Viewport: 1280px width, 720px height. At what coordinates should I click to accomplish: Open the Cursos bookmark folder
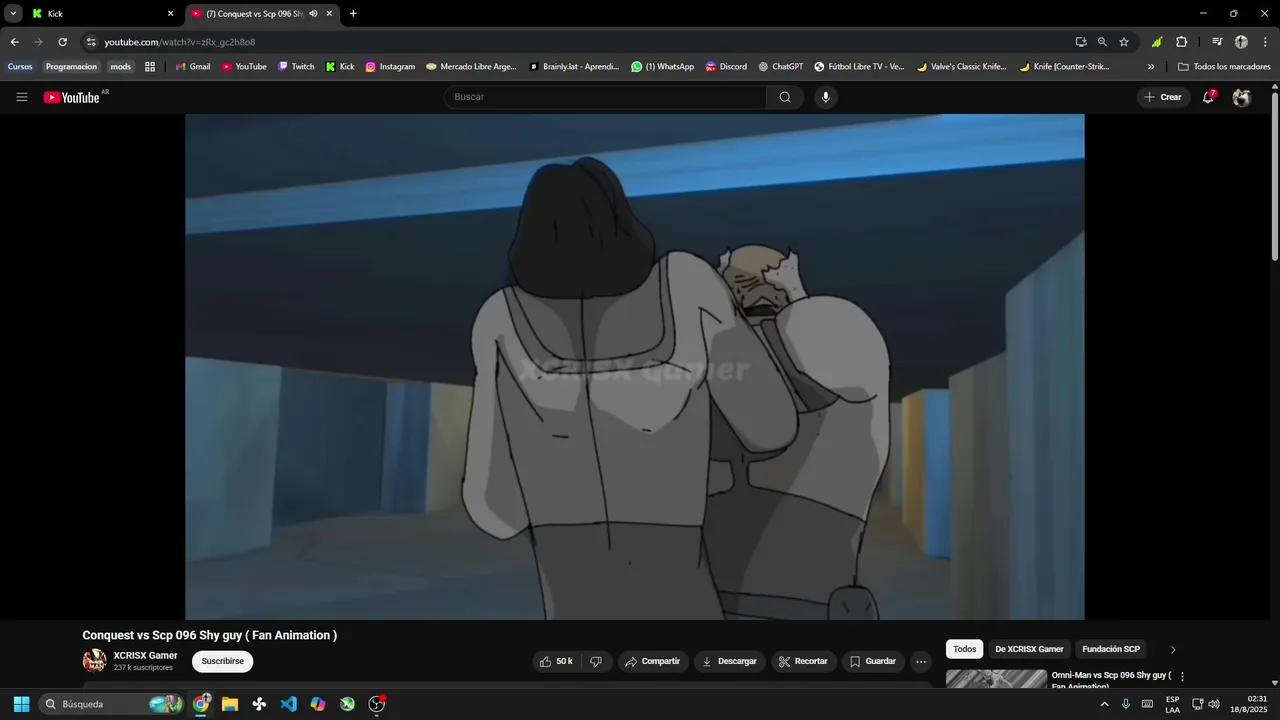click(20, 67)
